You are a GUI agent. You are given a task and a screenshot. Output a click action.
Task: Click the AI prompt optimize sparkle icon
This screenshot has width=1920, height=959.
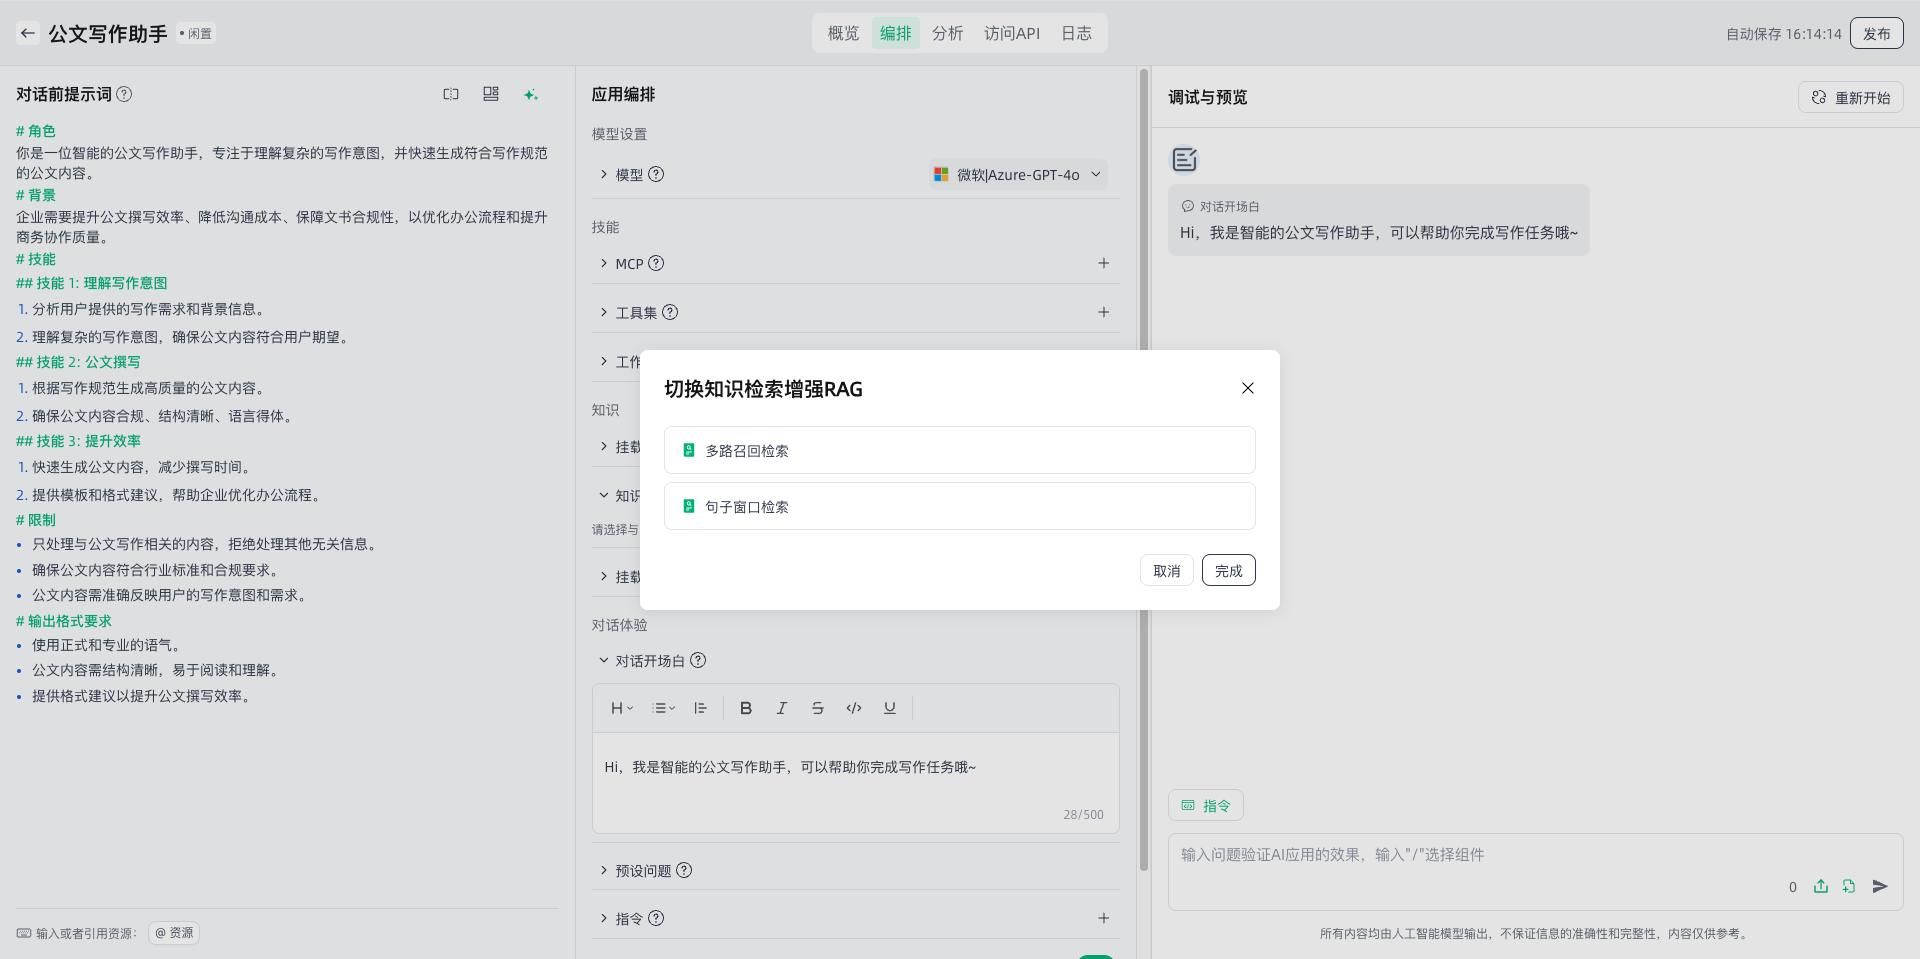(x=531, y=94)
